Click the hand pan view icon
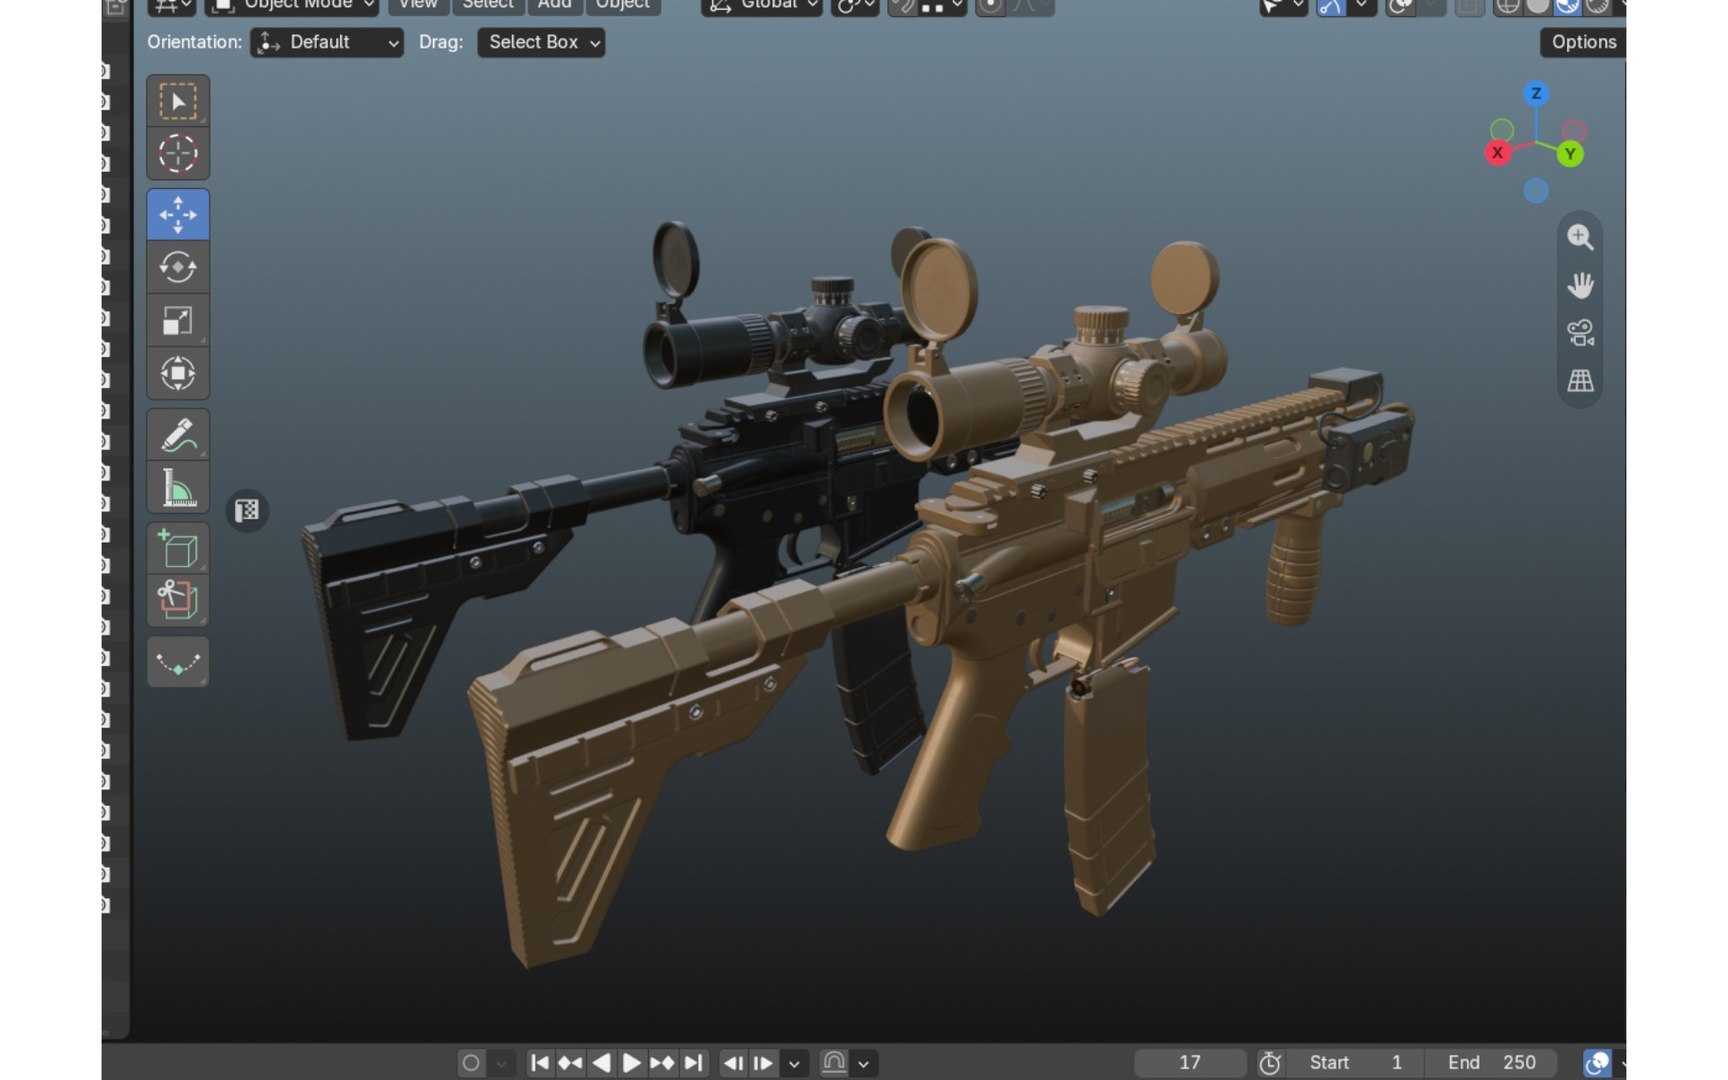The height and width of the screenshot is (1080, 1728). tap(1580, 285)
